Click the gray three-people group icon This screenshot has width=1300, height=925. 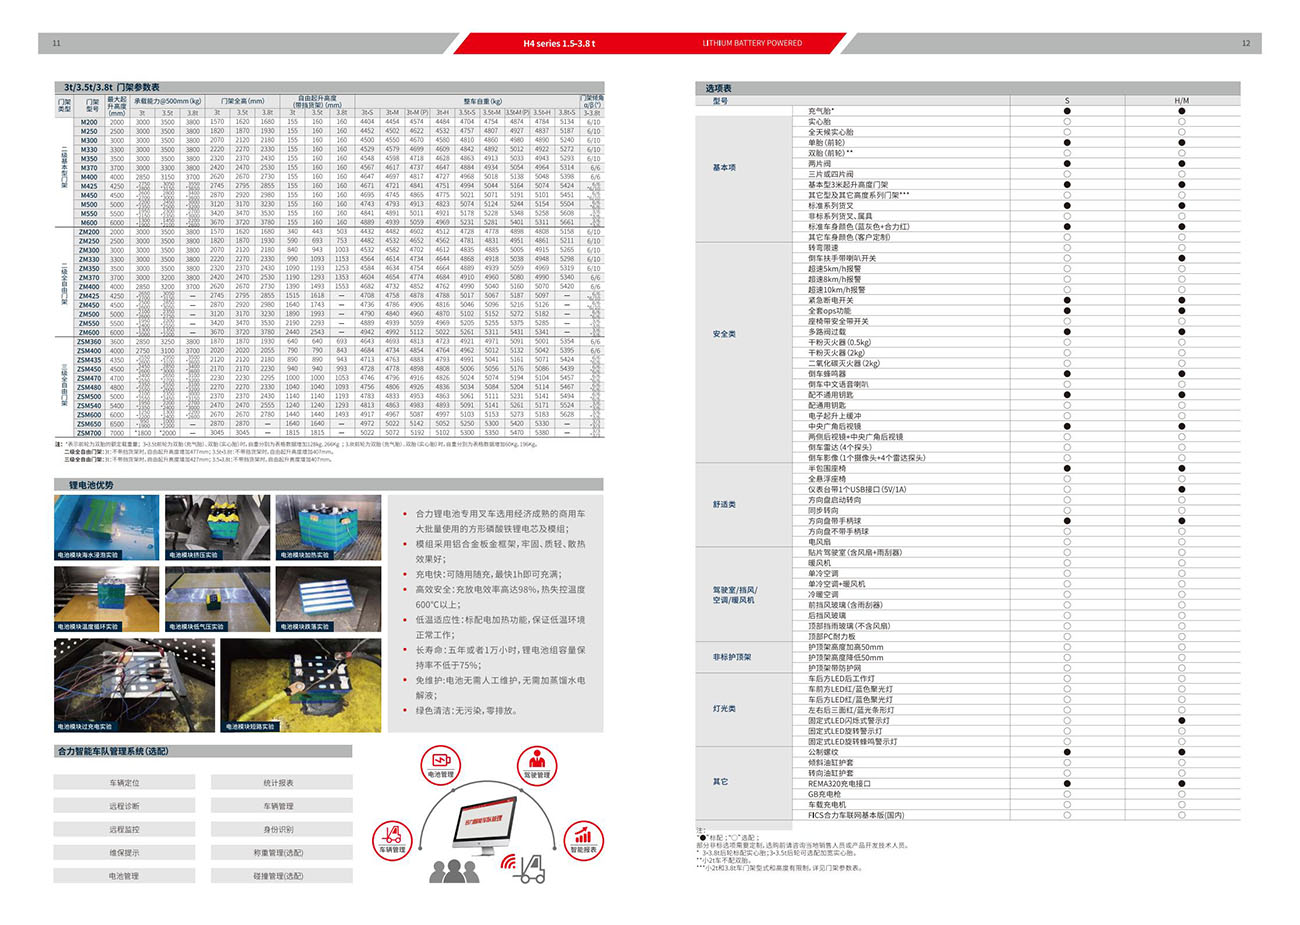click(453, 870)
